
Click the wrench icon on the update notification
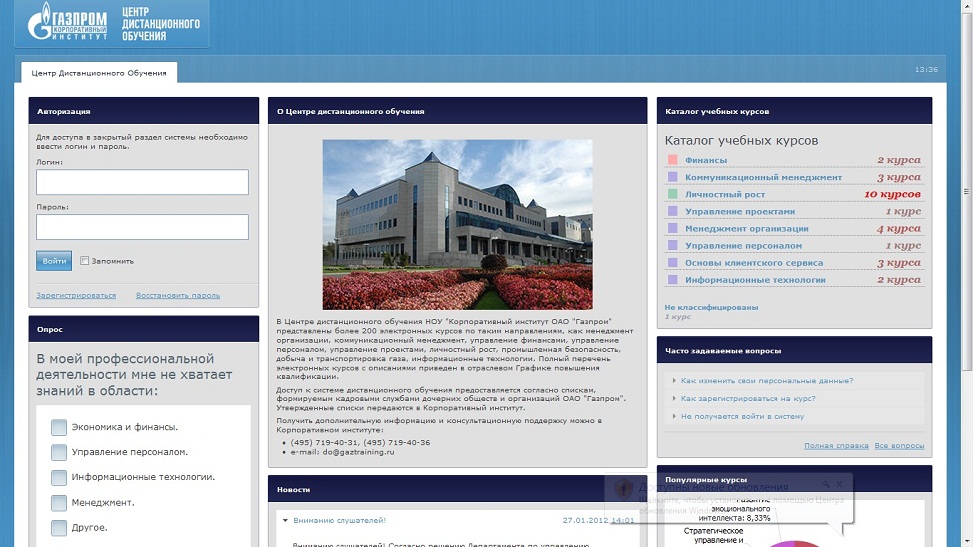(826, 484)
